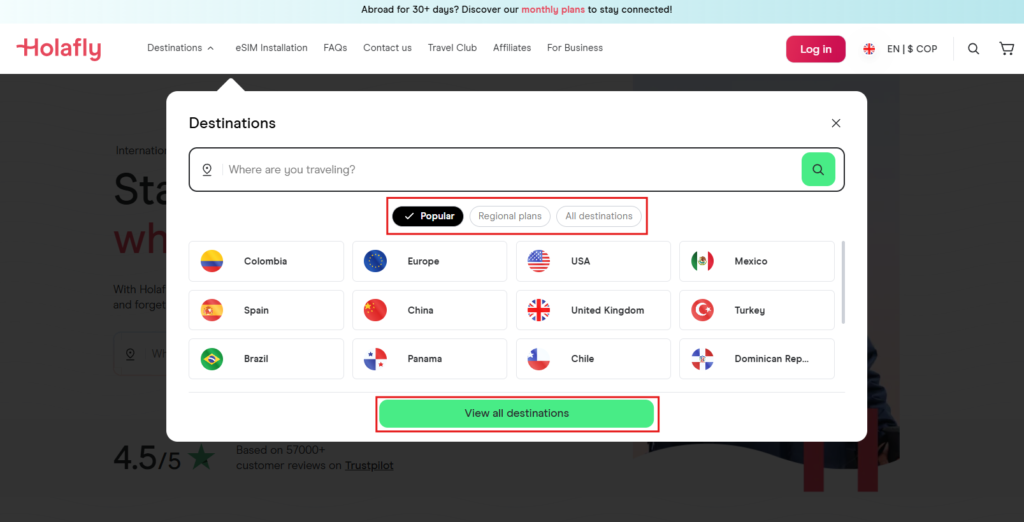The image size is (1024, 522).
Task: Open FAQs menu item
Action: [x=335, y=48]
